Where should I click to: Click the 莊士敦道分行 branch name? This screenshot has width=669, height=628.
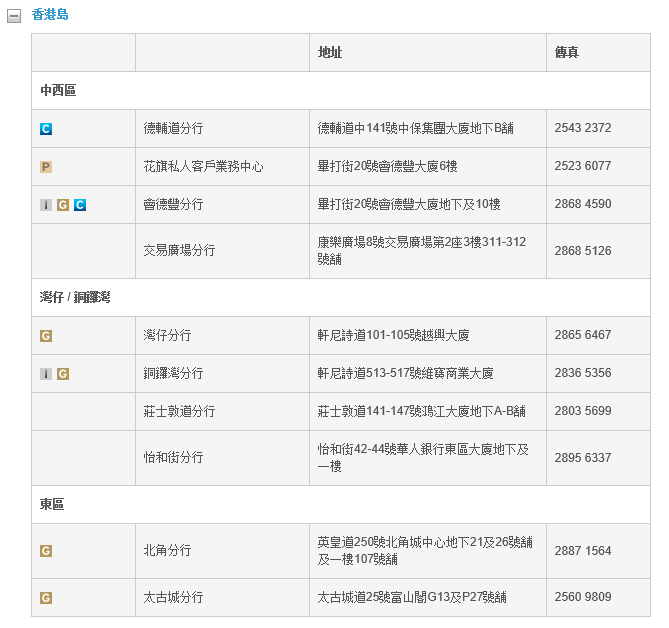pyautogui.click(x=179, y=411)
